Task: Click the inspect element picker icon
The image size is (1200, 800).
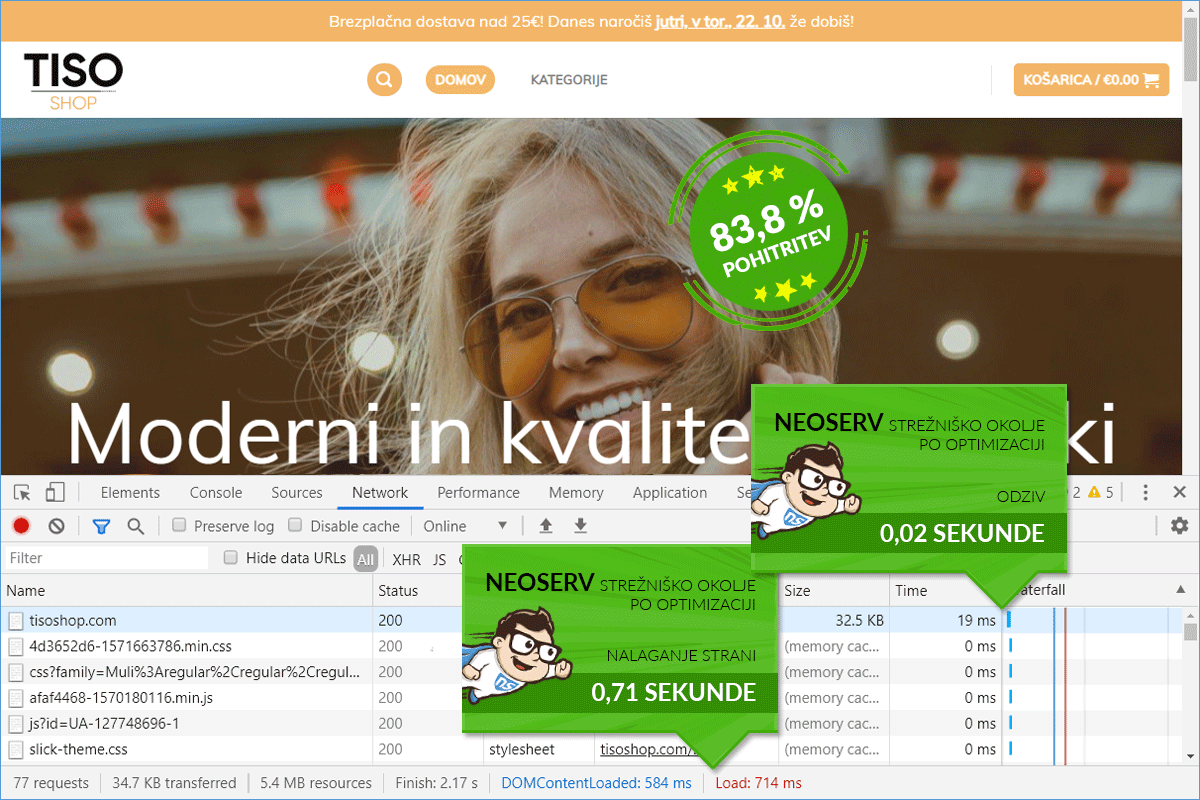Action: click(x=22, y=492)
